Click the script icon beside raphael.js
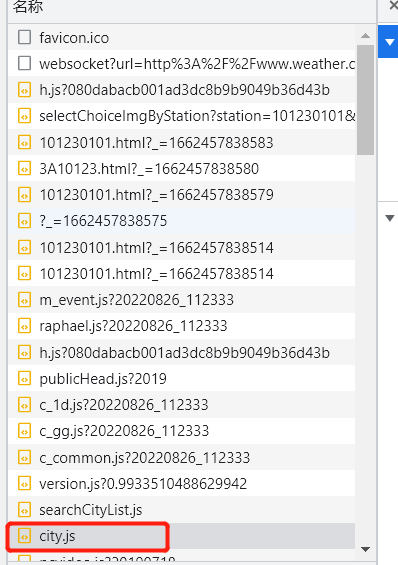 pyautogui.click(x=24, y=326)
